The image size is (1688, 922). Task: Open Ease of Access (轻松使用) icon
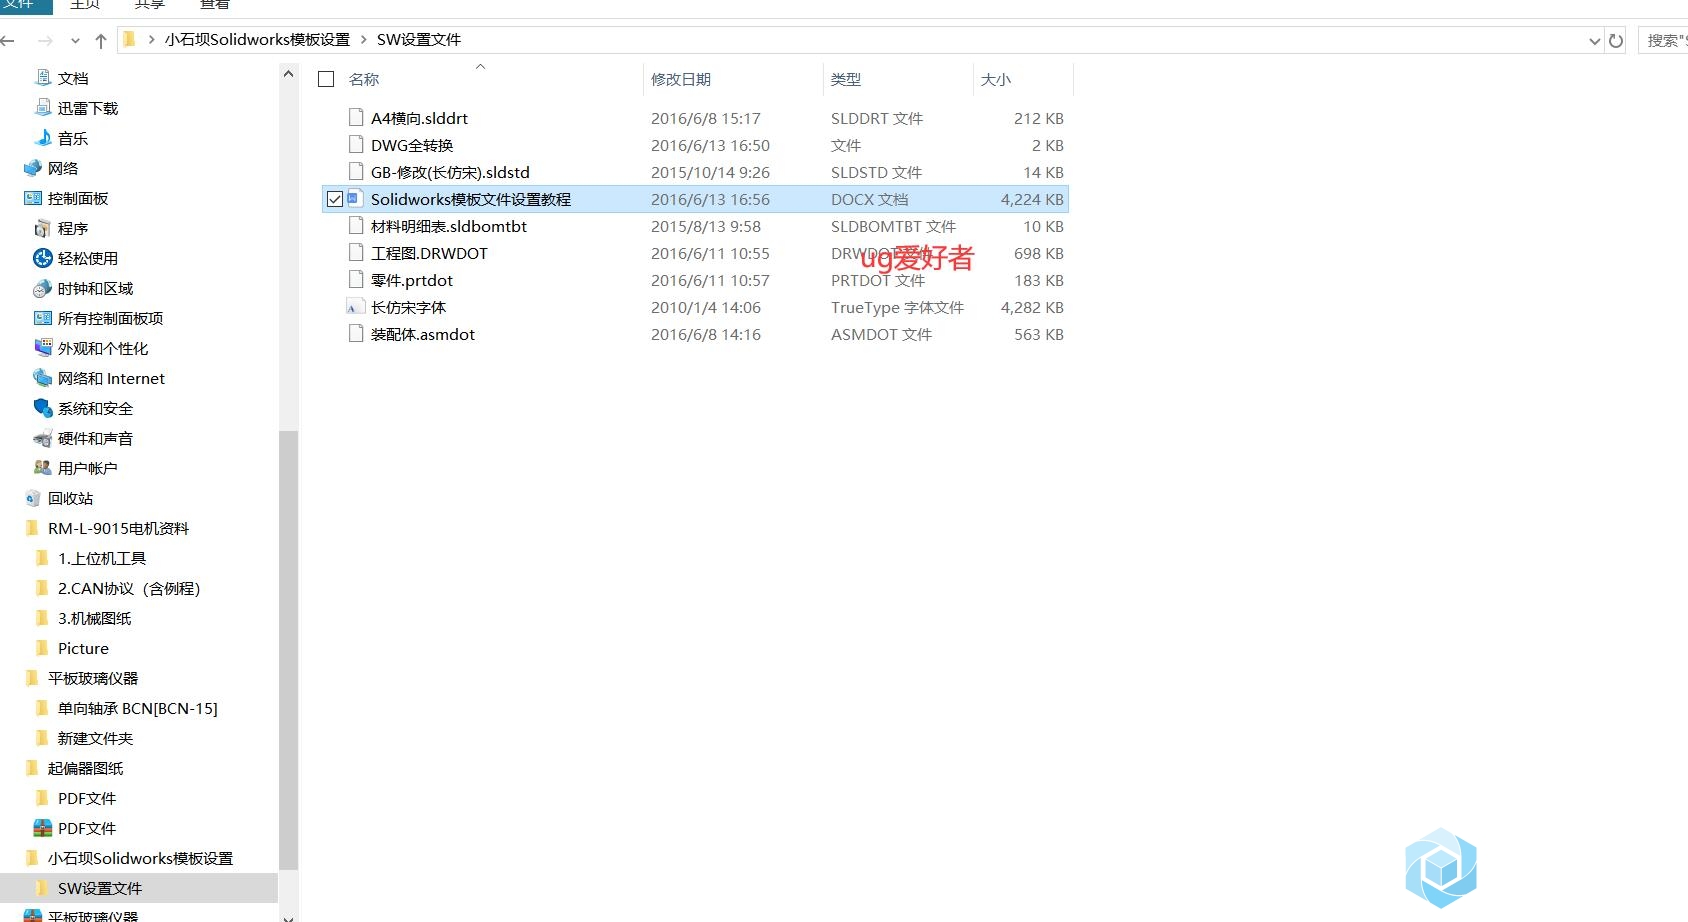coord(43,258)
